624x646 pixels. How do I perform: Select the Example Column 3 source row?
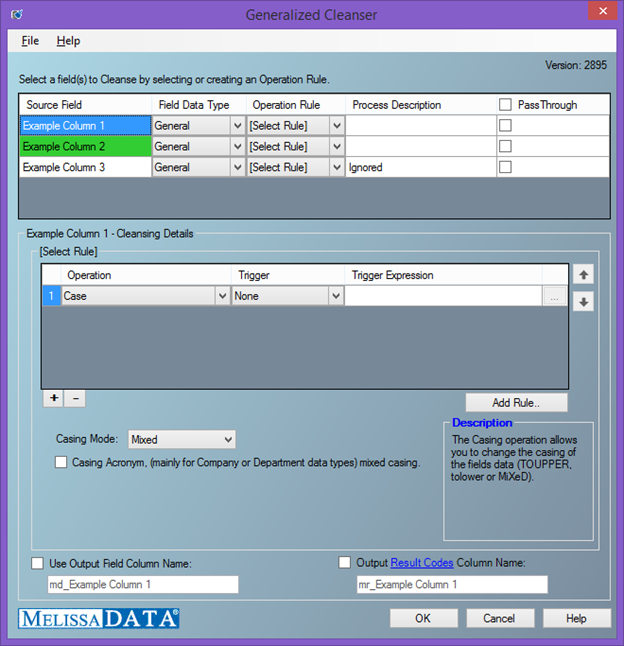click(85, 168)
